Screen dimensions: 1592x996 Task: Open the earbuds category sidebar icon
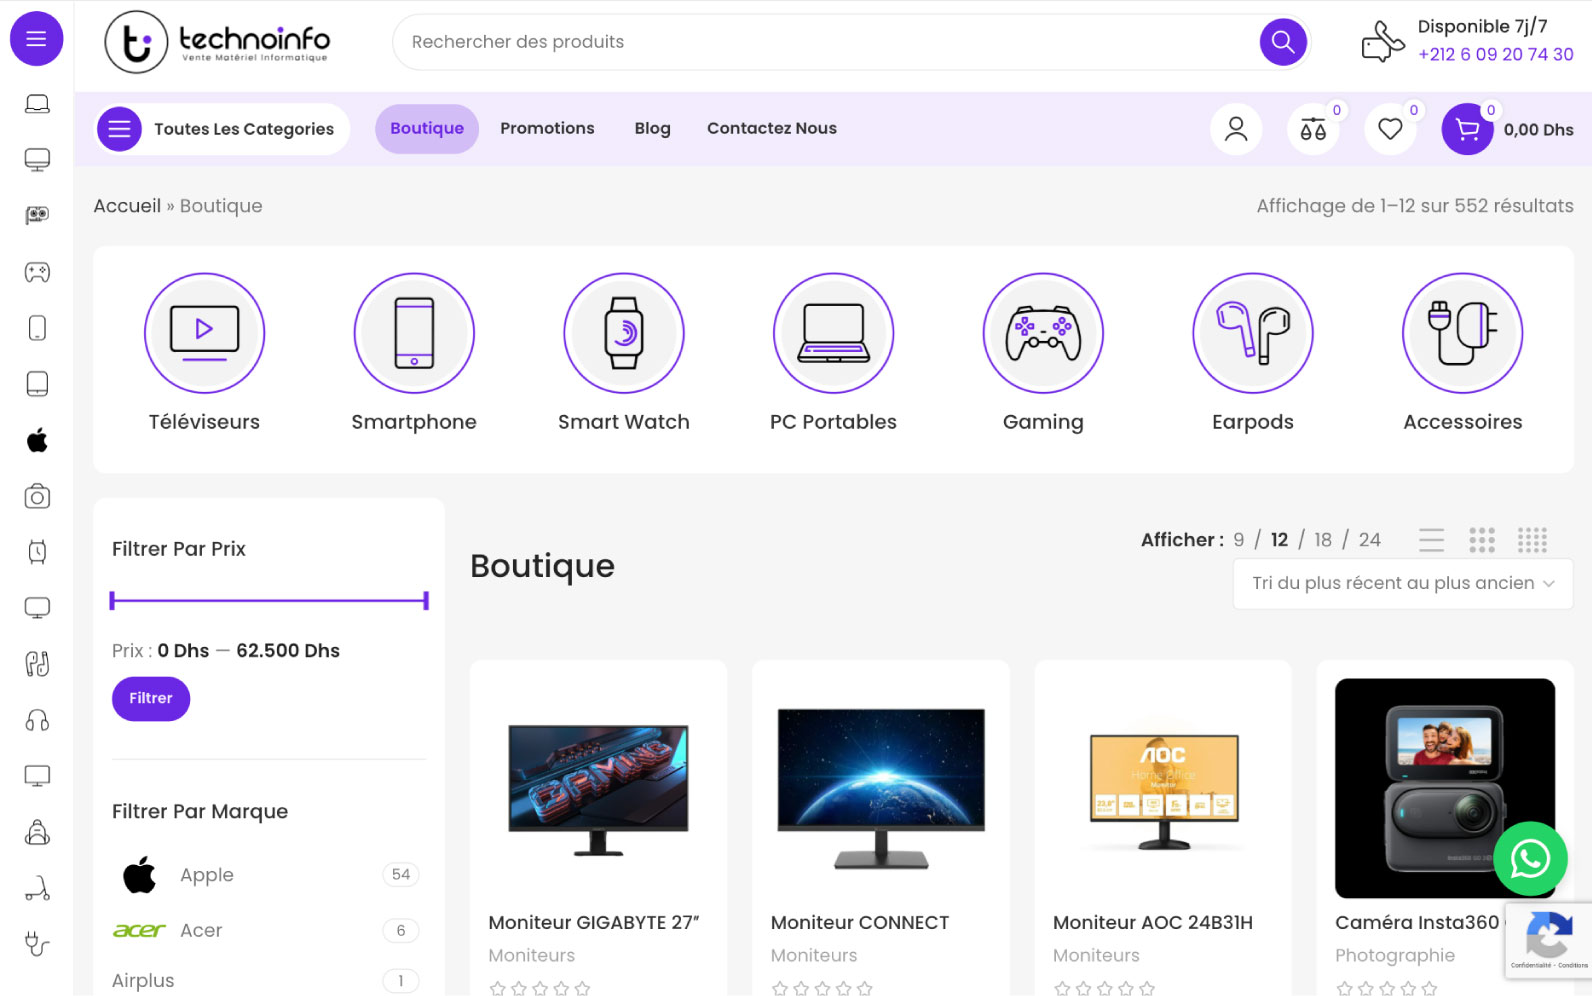coord(37,664)
